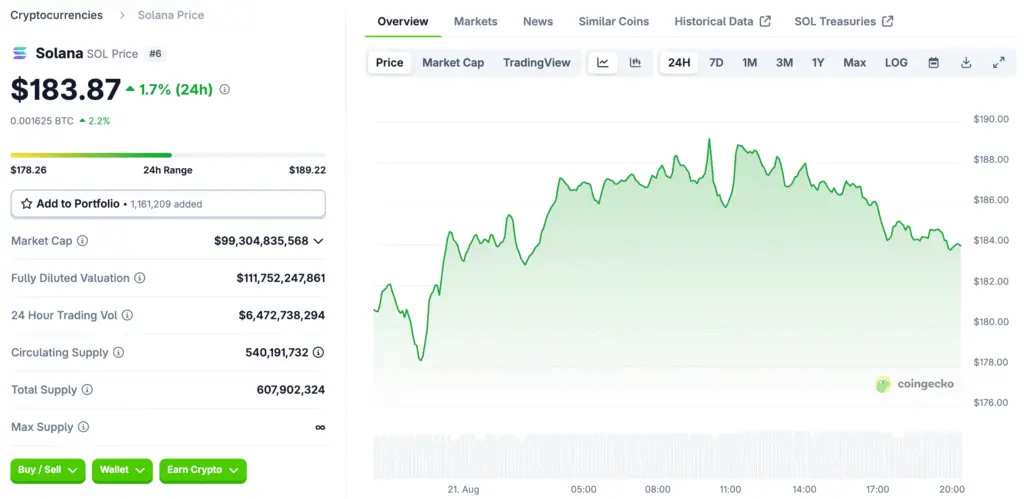Expand the chart to fullscreen
1024x499 pixels.
point(998,63)
